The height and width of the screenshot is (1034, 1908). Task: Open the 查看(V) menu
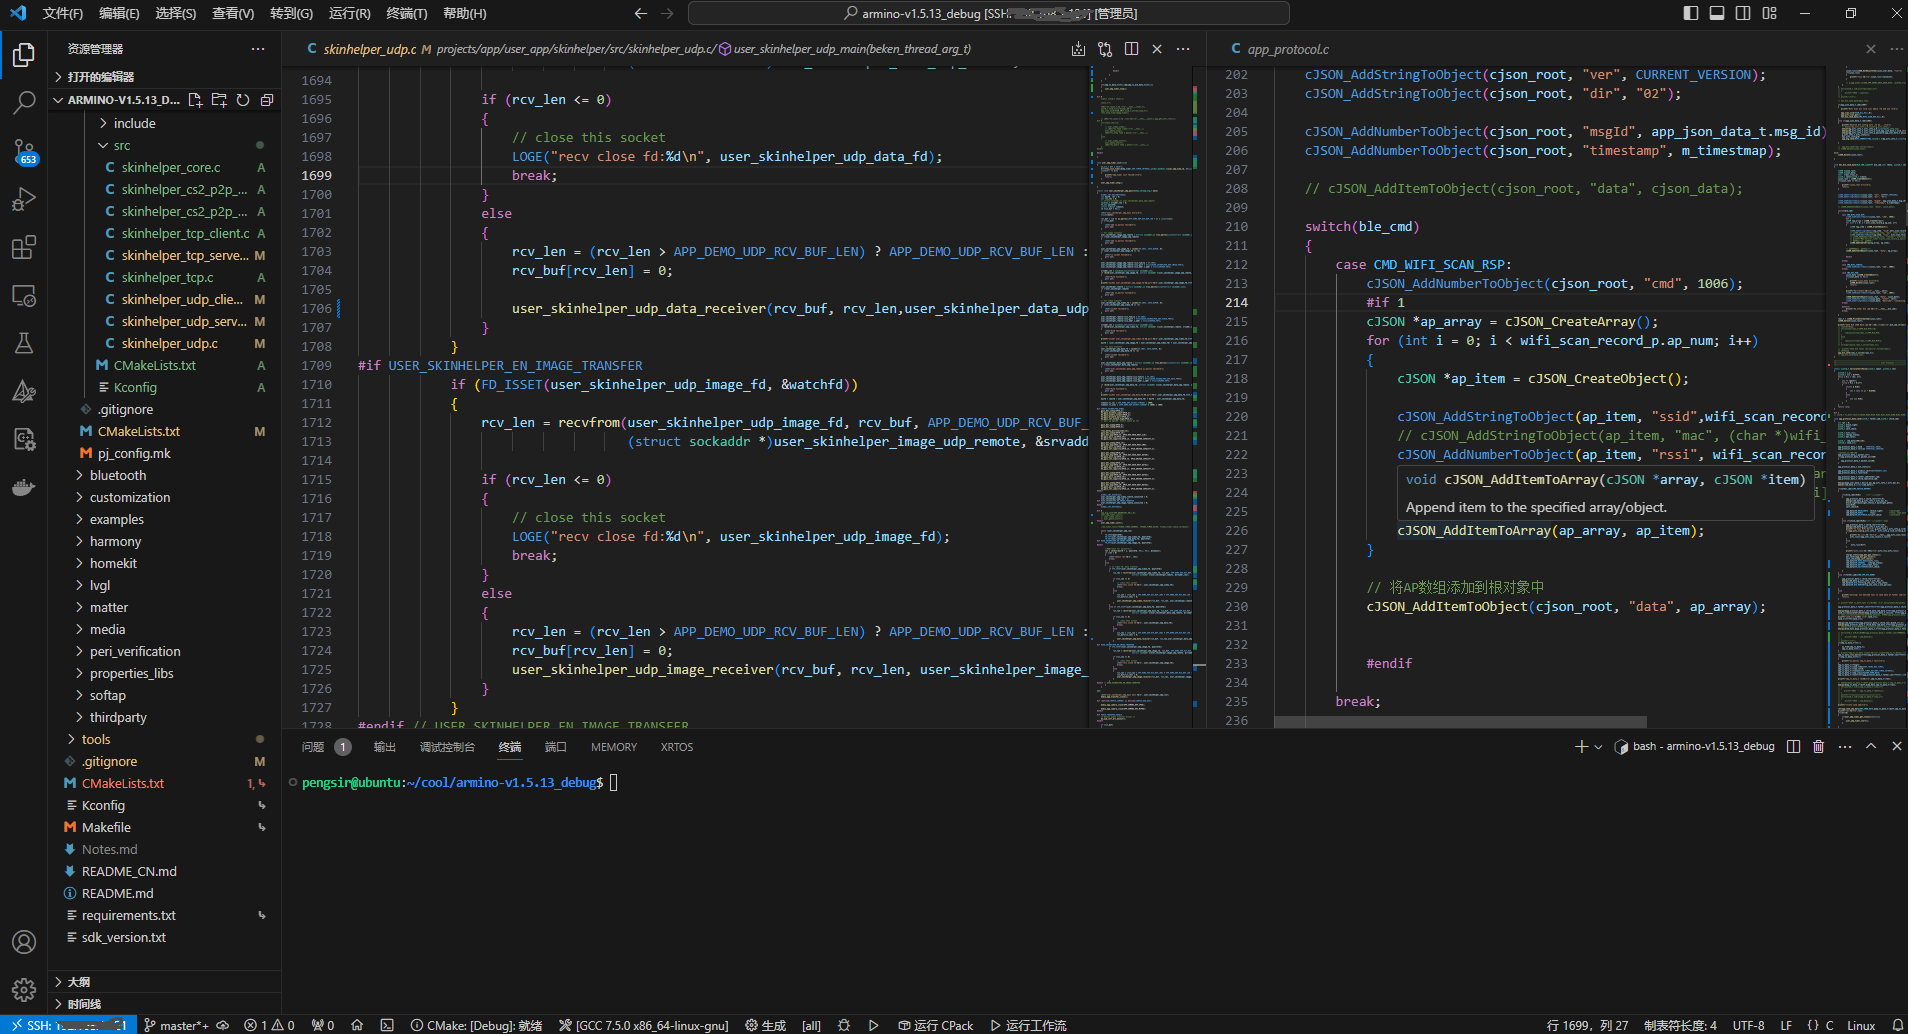click(233, 13)
